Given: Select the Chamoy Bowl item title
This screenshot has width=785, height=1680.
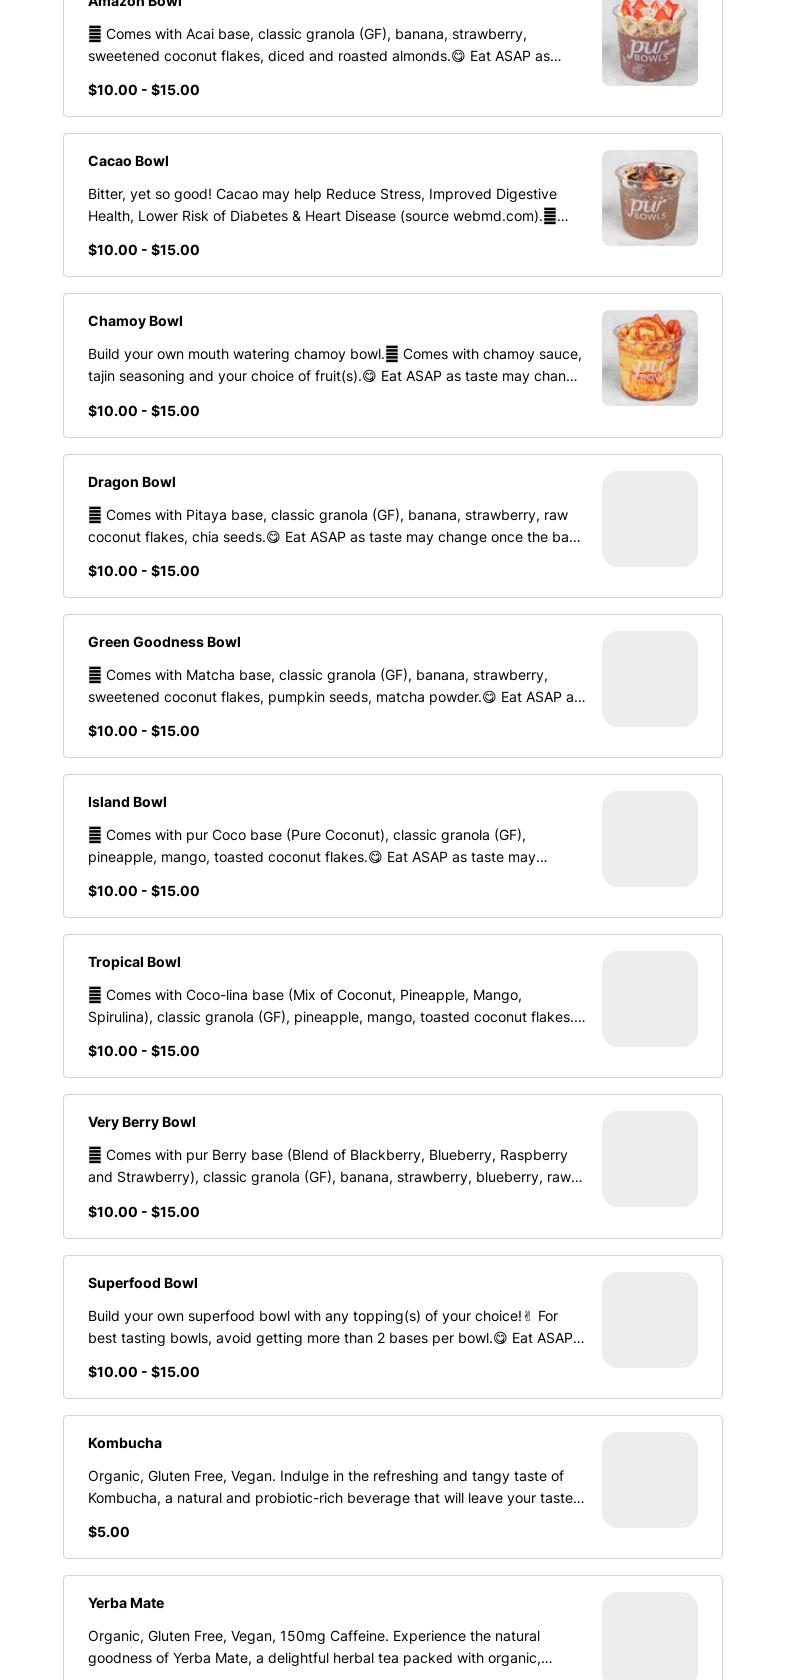Looking at the screenshot, I should (x=135, y=321).
